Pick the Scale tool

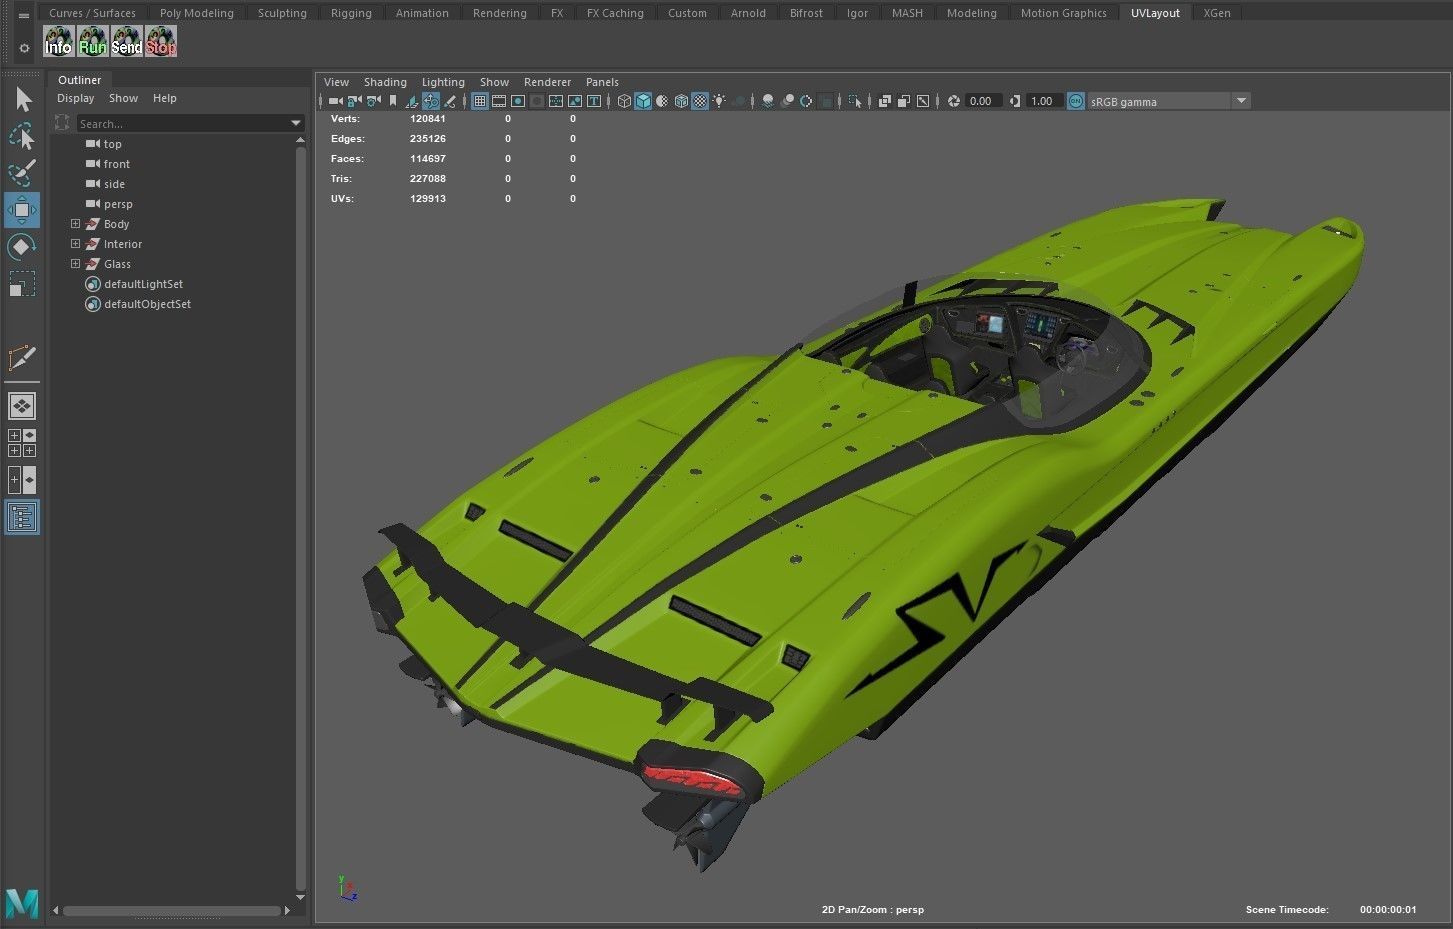[x=22, y=284]
